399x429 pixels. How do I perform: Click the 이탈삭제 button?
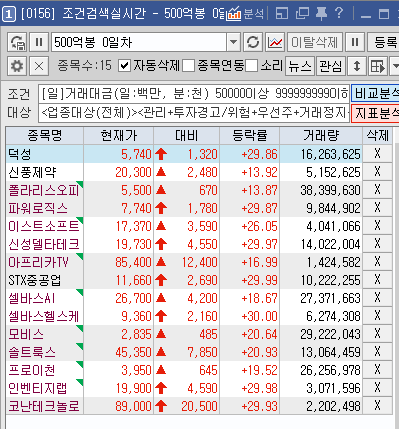coord(315,42)
